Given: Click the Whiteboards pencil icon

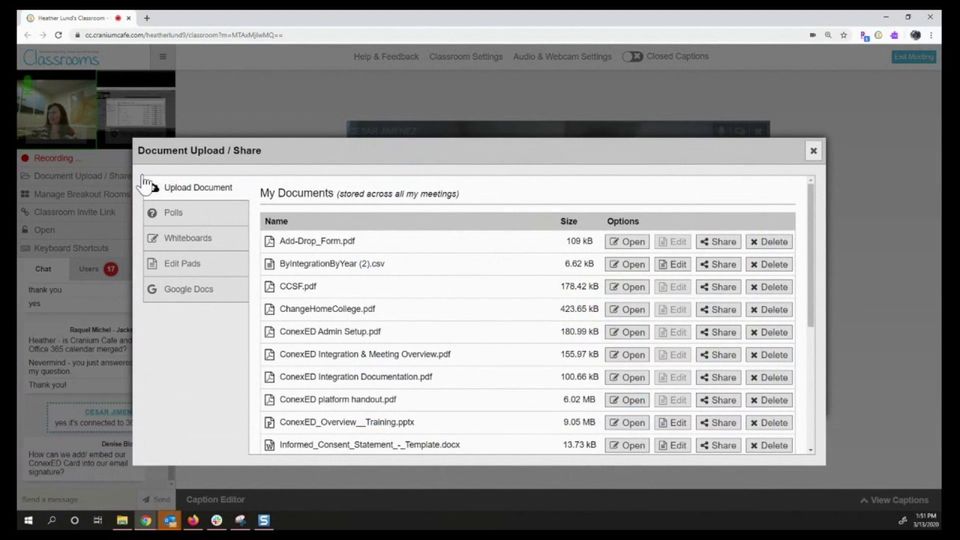Looking at the screenshot, I should [152, 238].
